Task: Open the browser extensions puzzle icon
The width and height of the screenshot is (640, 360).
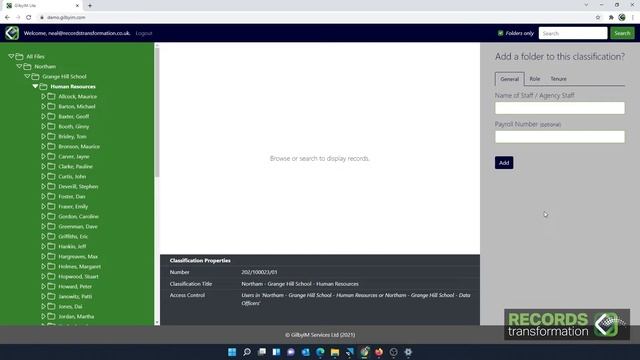Action: tap(611, 18)
